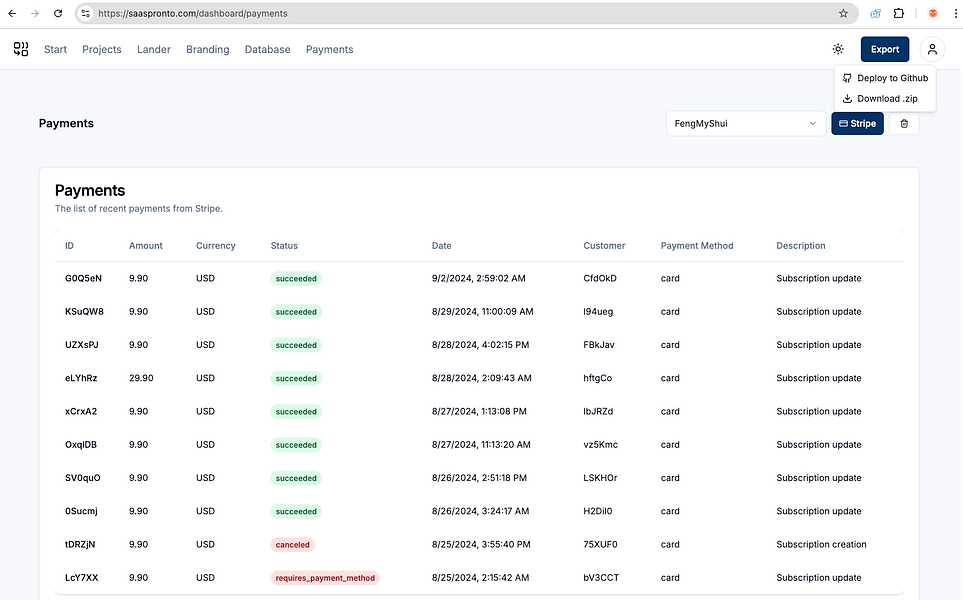Image resolution: width=963 pixels, height=600 pixels.
Task: View site information icon in address bar
Action: click(86, 14)
